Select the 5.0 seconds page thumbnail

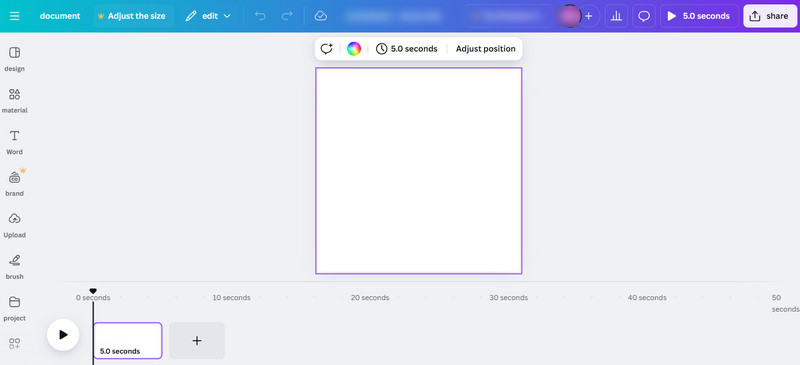point(128,340)
